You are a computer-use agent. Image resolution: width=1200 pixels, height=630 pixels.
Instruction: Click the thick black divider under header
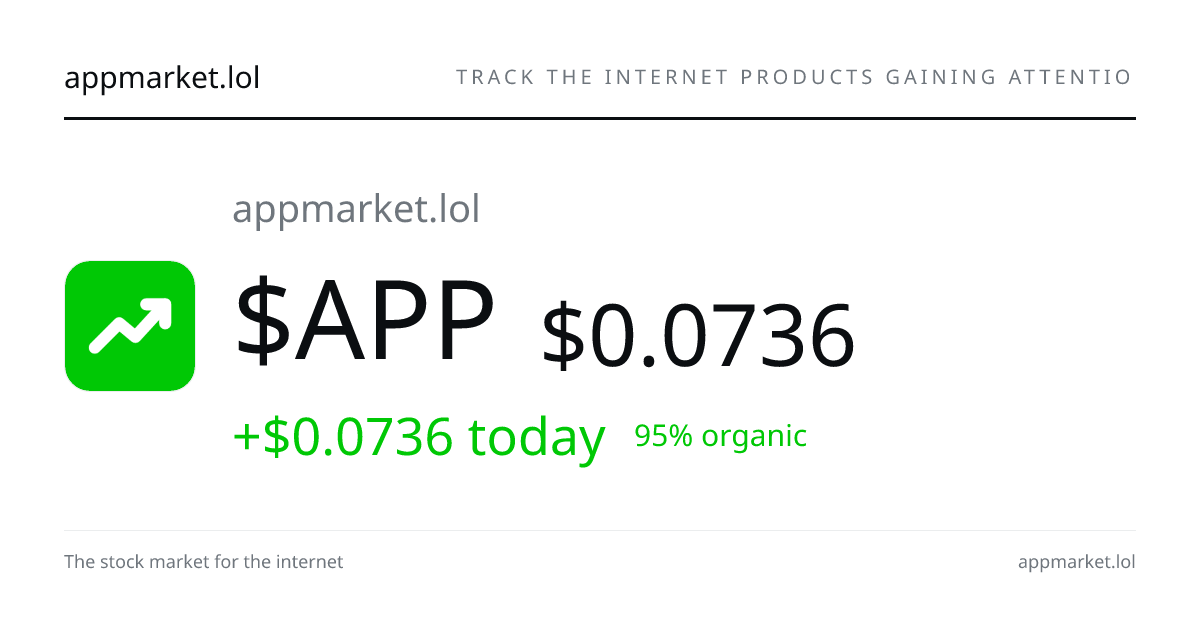(x=600, y=118)
